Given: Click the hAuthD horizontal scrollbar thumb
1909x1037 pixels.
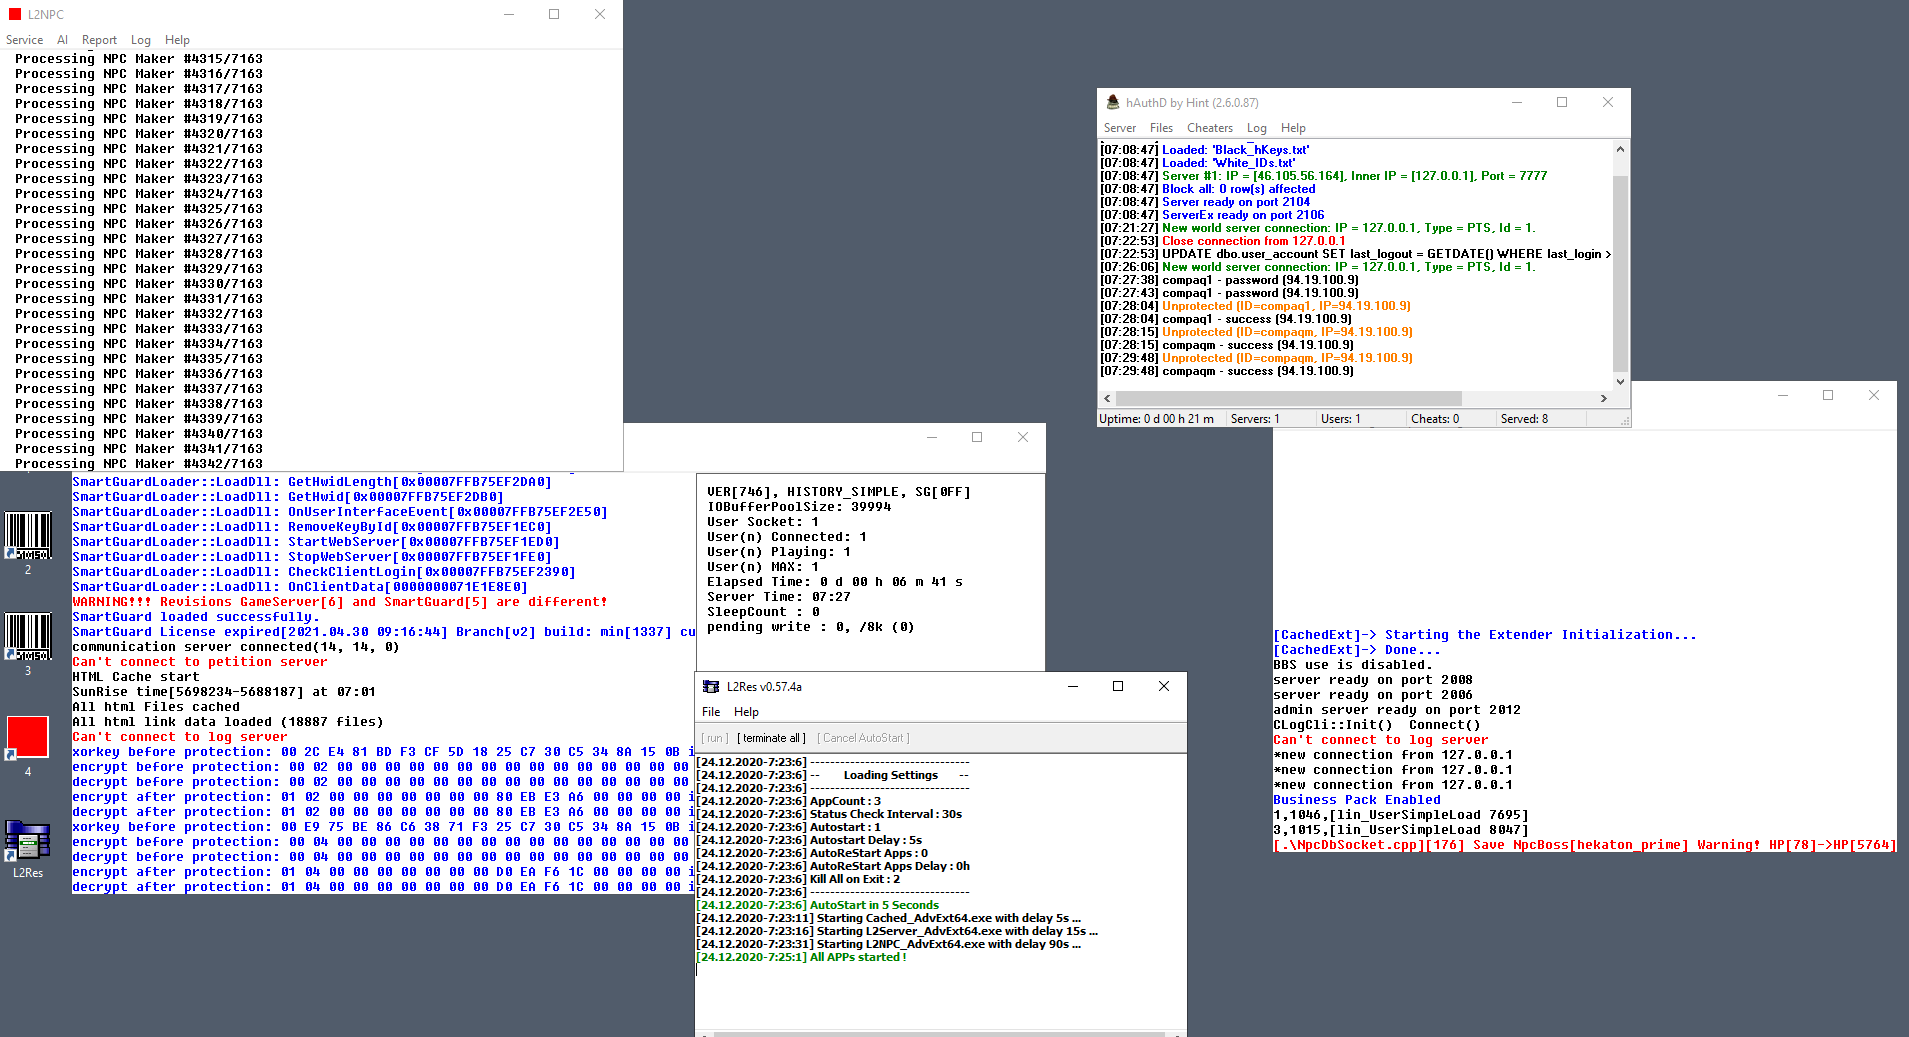Looking at the screenshot, I should (1288, 398).
